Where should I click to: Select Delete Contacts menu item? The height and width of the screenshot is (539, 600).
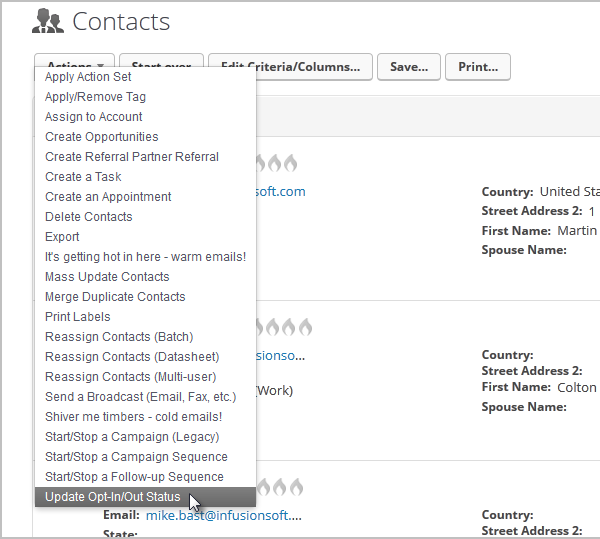click(145, 217)
